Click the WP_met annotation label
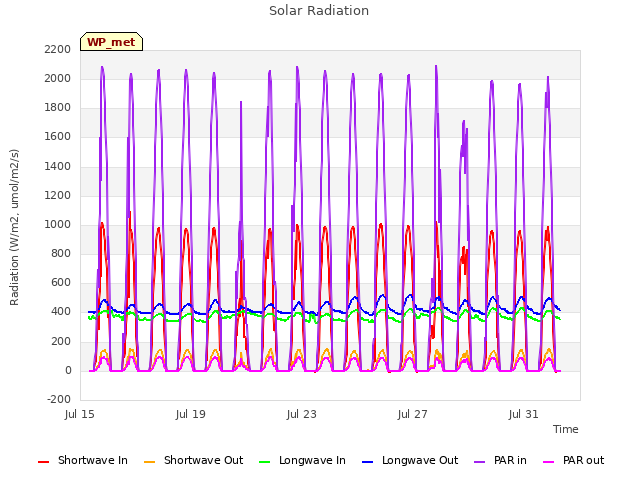Image resolution: width=640 pixels, height=480 pixels. [x=111, y=42]
